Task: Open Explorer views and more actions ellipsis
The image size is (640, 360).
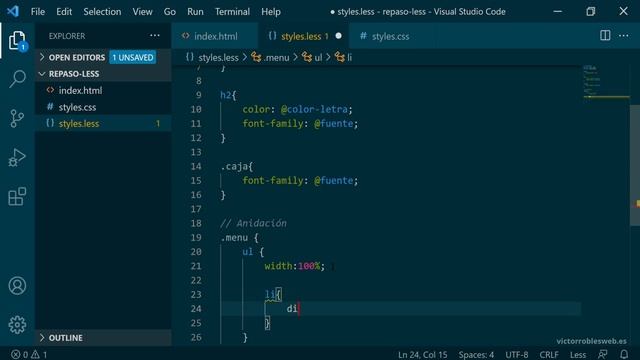Action: click(155, 36)
